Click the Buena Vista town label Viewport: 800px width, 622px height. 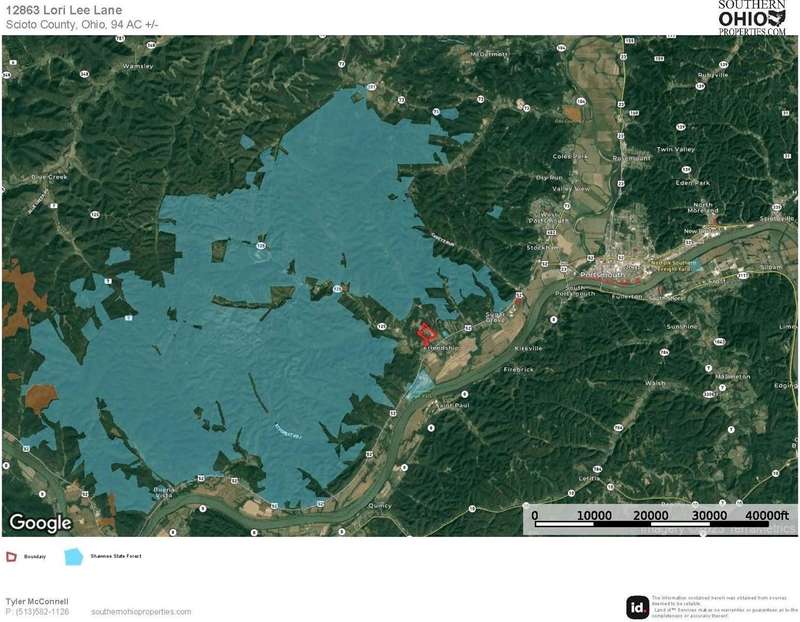coord(164,492)
